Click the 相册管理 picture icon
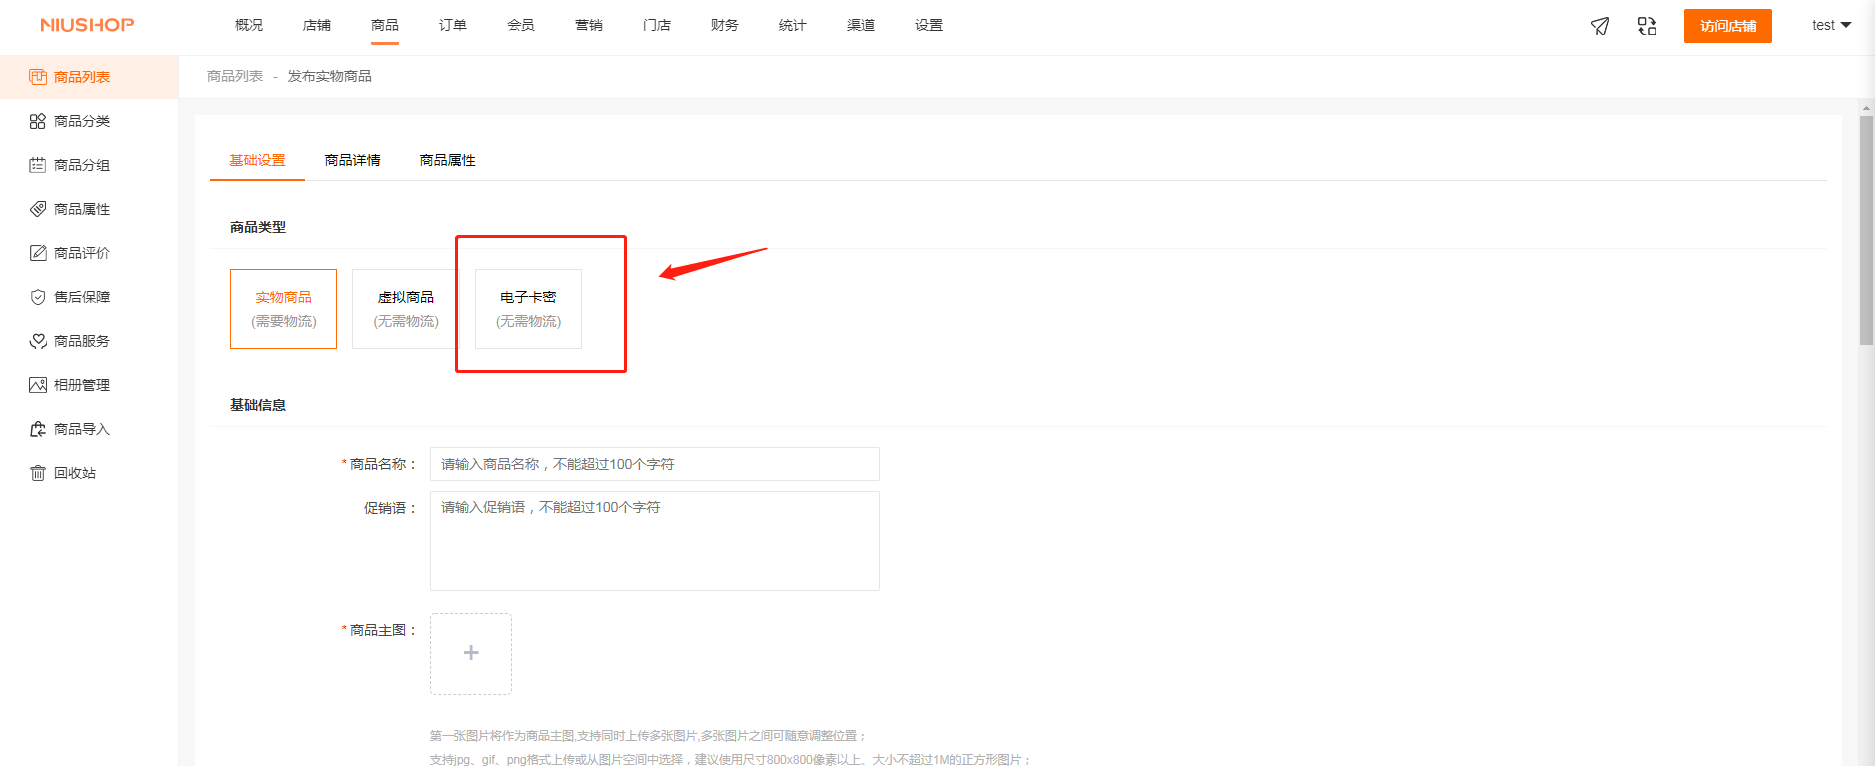The height and width of the screenshot is (766, 1875). pyautogui.click(x=38, y=385)
